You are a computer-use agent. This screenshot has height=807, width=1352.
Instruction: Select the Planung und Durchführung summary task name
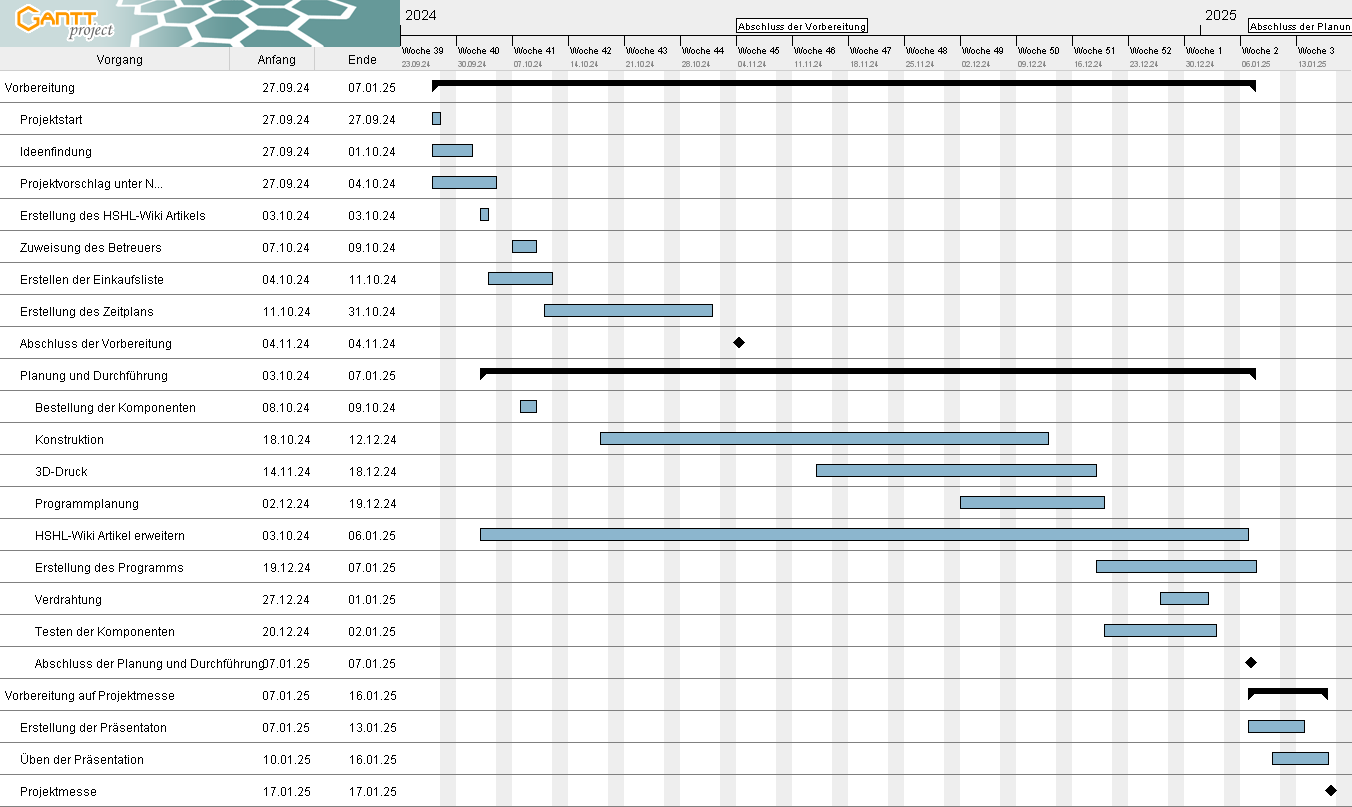point(94,376)
